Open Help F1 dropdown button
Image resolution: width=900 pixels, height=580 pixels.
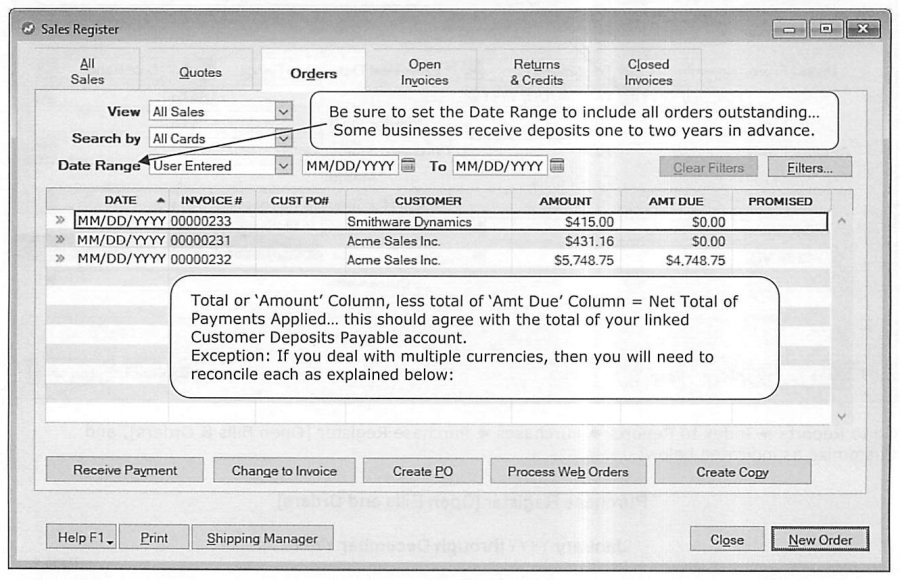[82, 538]
